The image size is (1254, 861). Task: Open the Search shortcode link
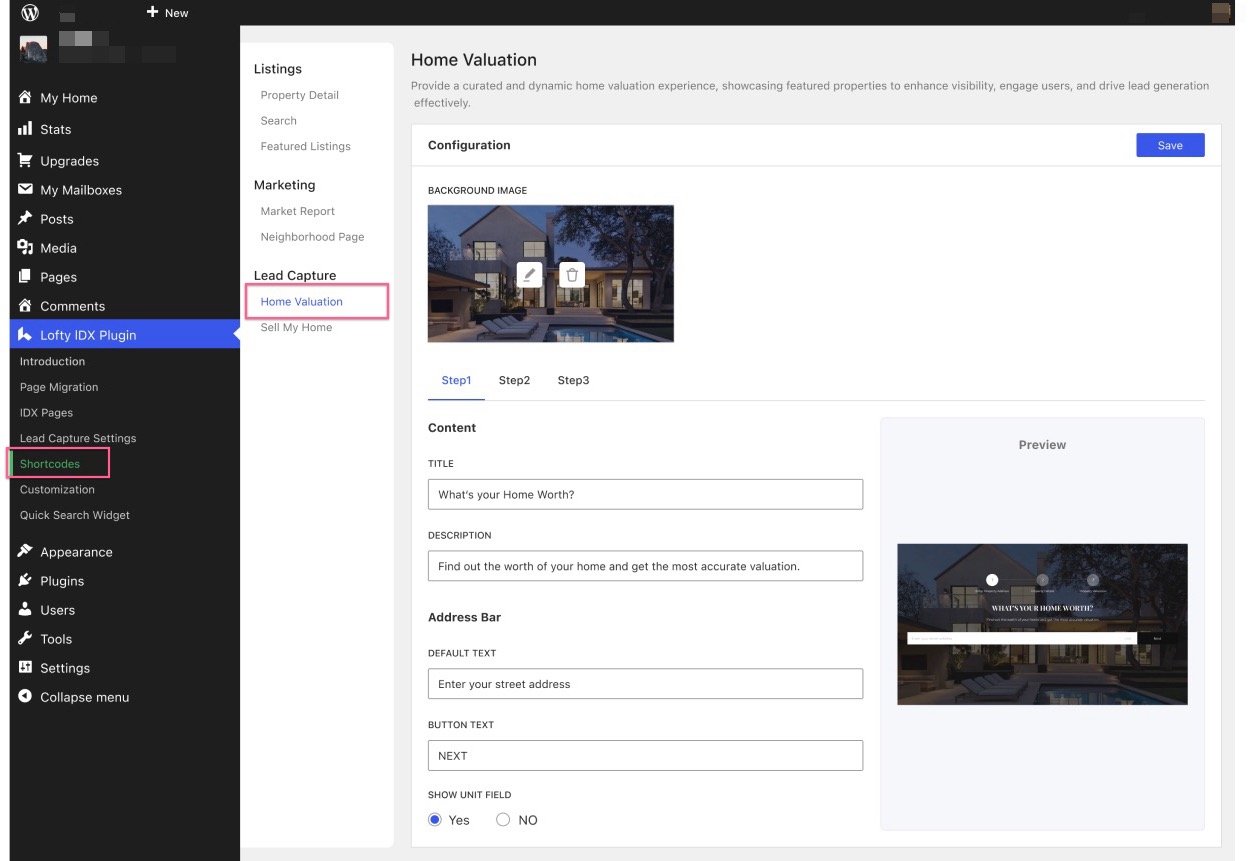click(278, 120)
